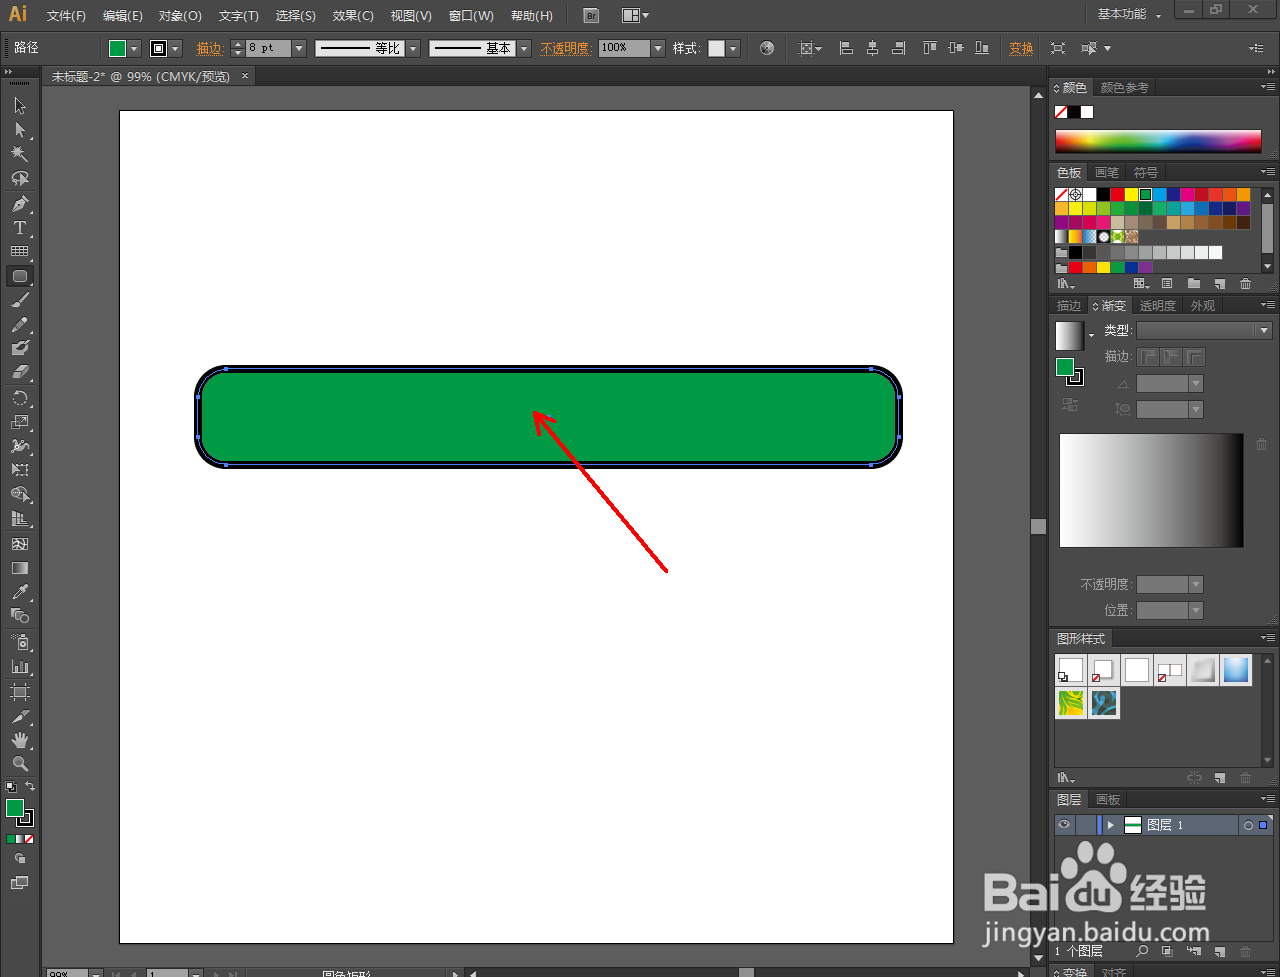Click 变换 link in control bar

[x=1021, y=48]
